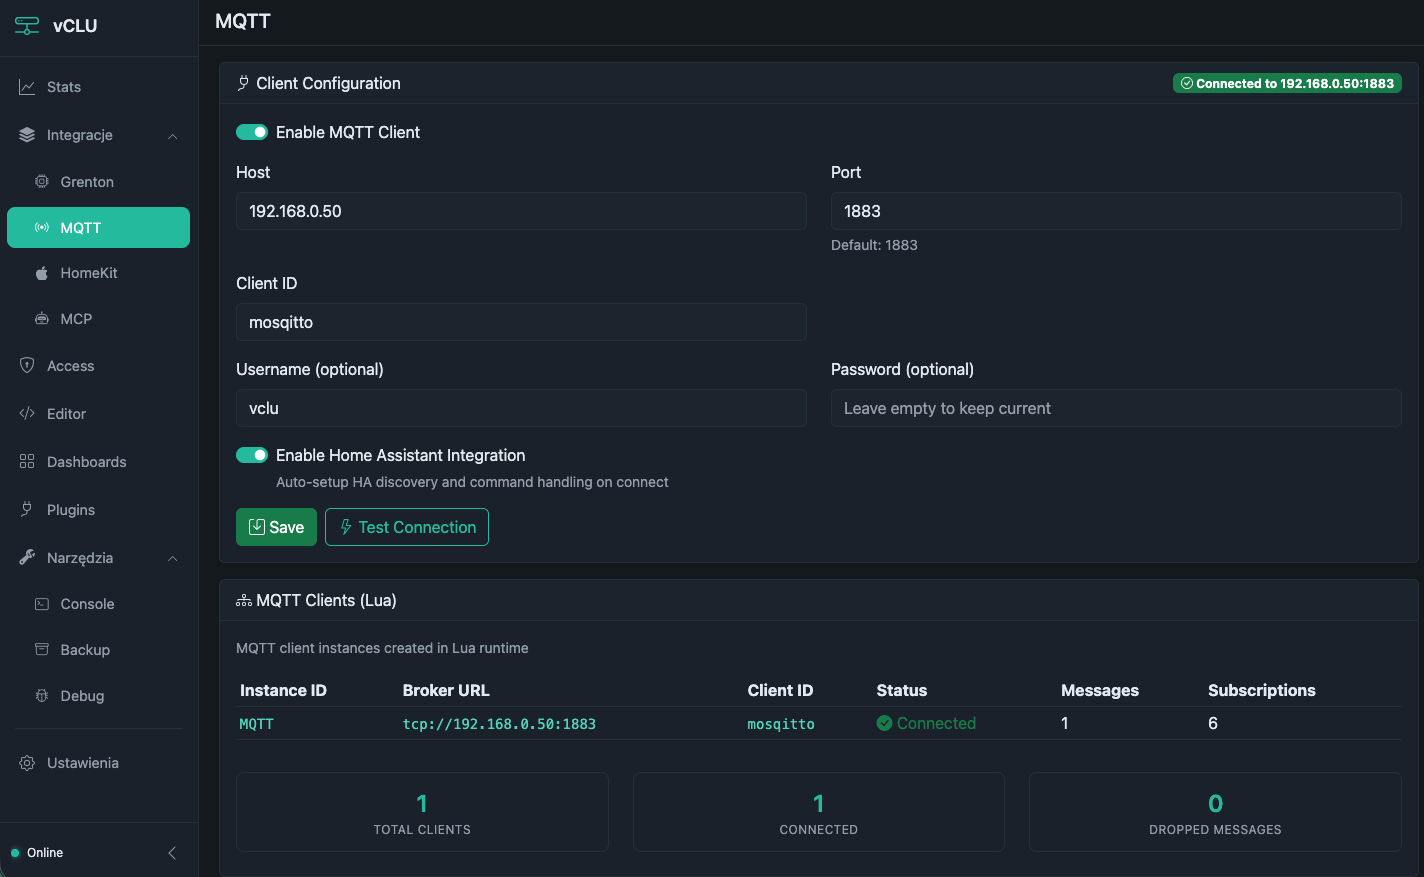Click the Console terminal icon

(42, 604)
